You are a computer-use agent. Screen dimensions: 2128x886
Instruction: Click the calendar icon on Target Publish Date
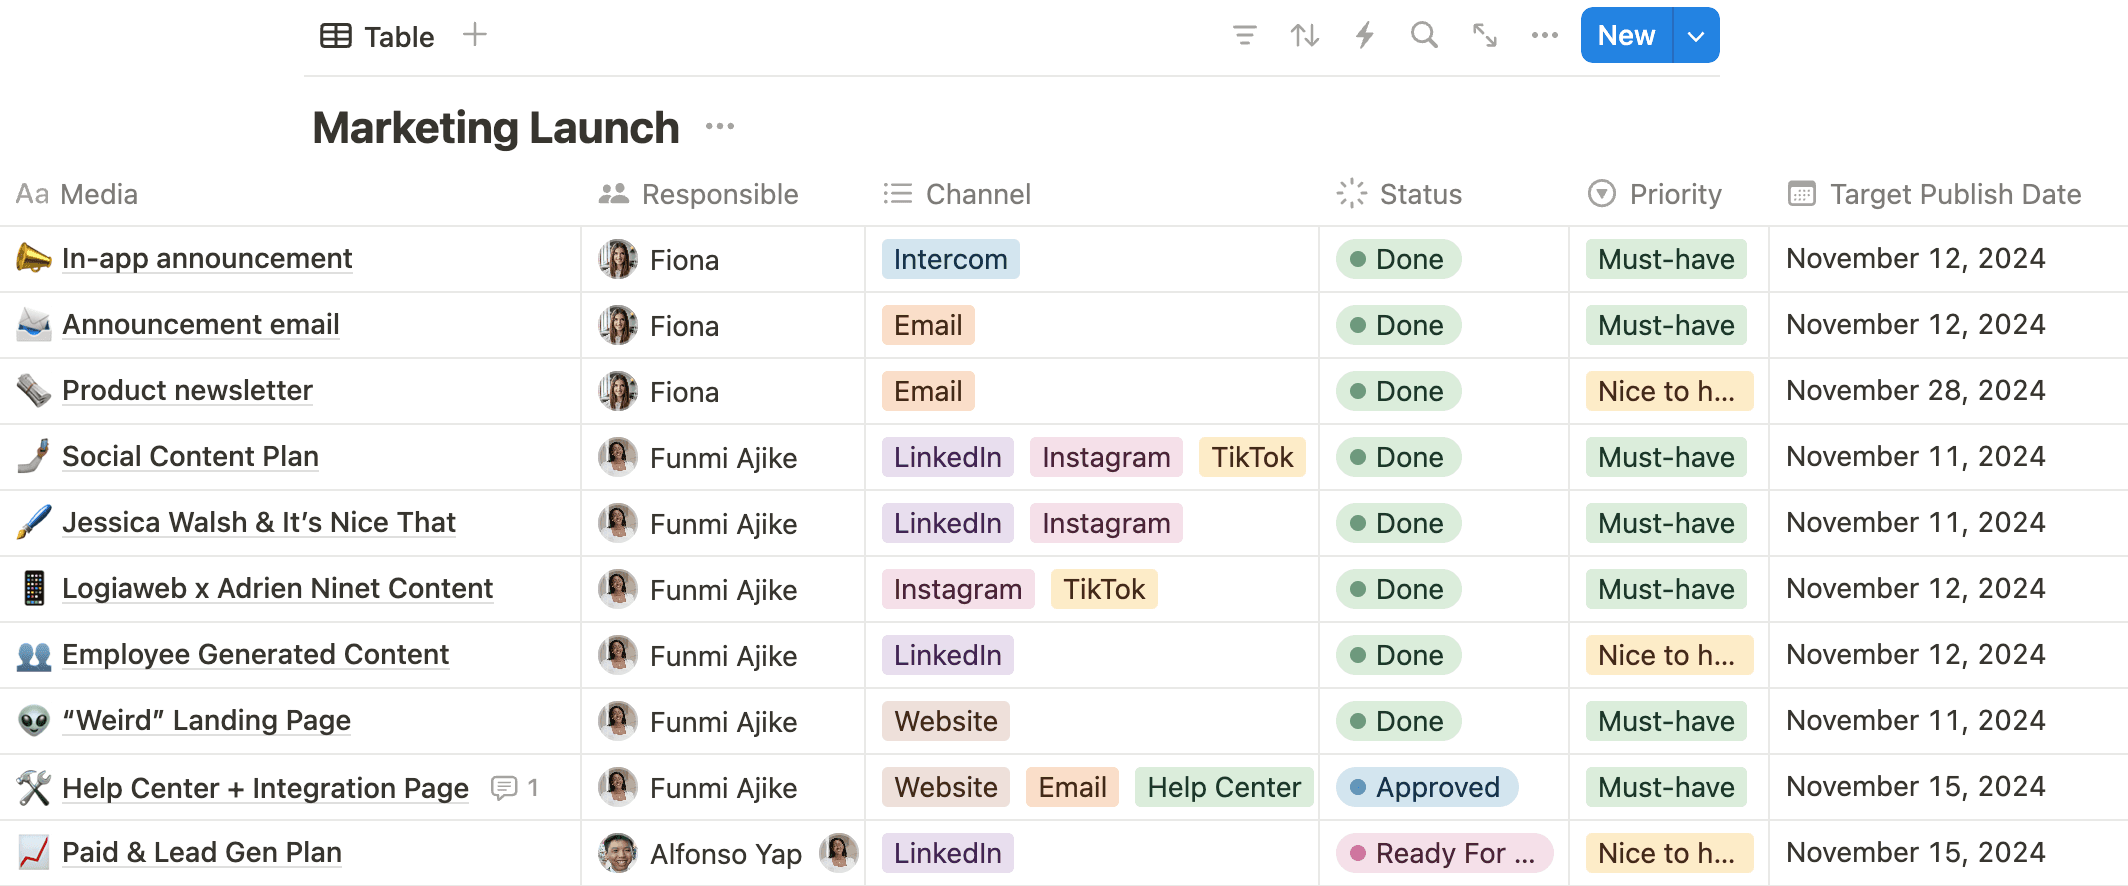point(1801,194)
